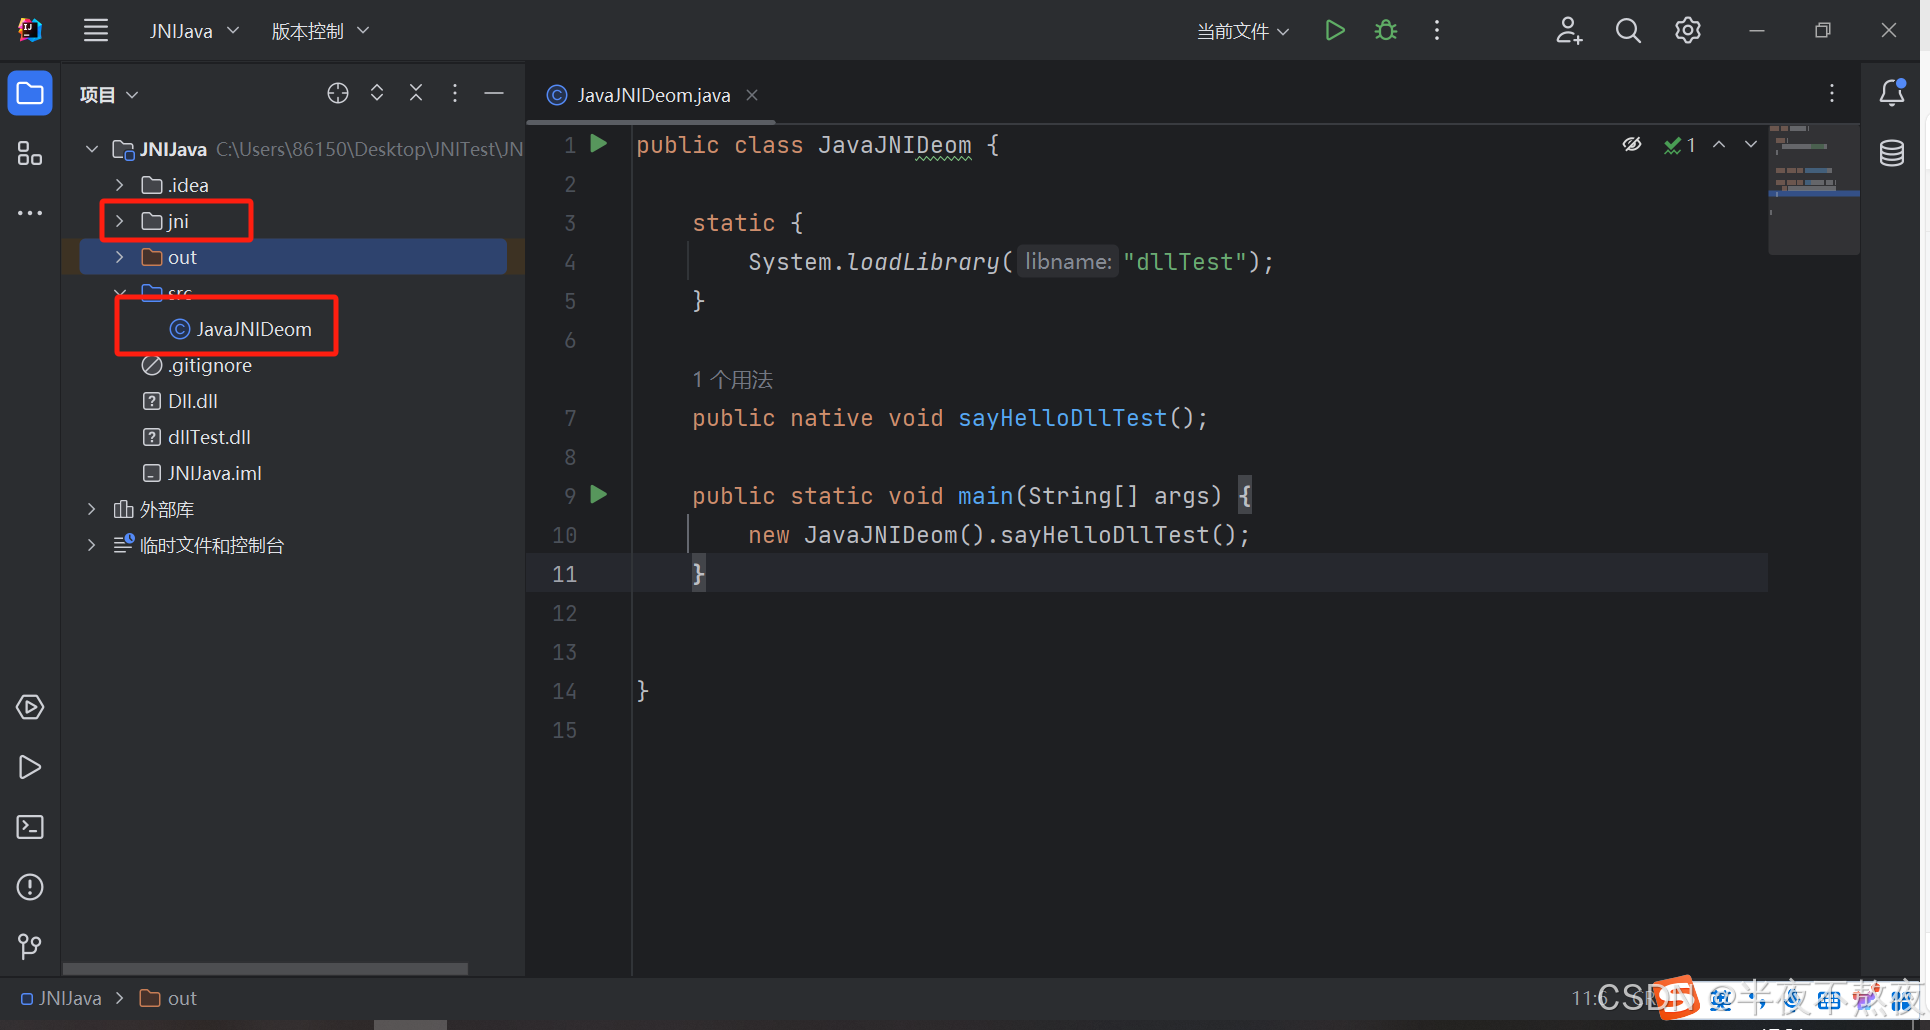Open Search Everywhere magnifier icon
1930x1030 pixels.
coord(1628,30)
